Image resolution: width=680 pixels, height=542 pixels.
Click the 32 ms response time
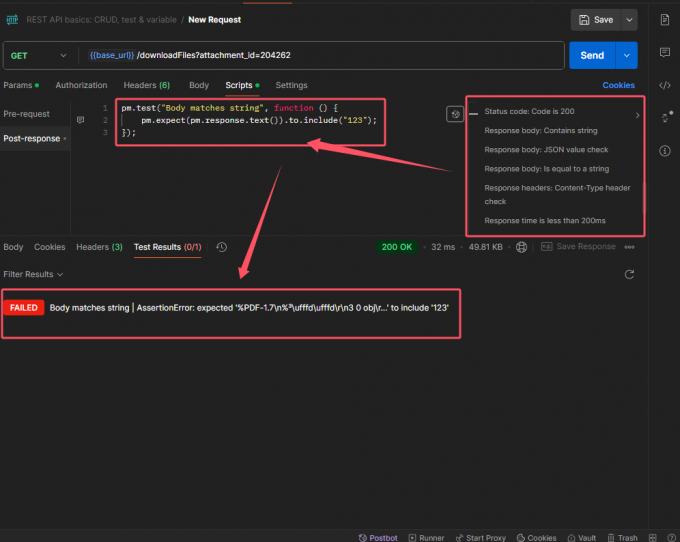tap(443, 247)
